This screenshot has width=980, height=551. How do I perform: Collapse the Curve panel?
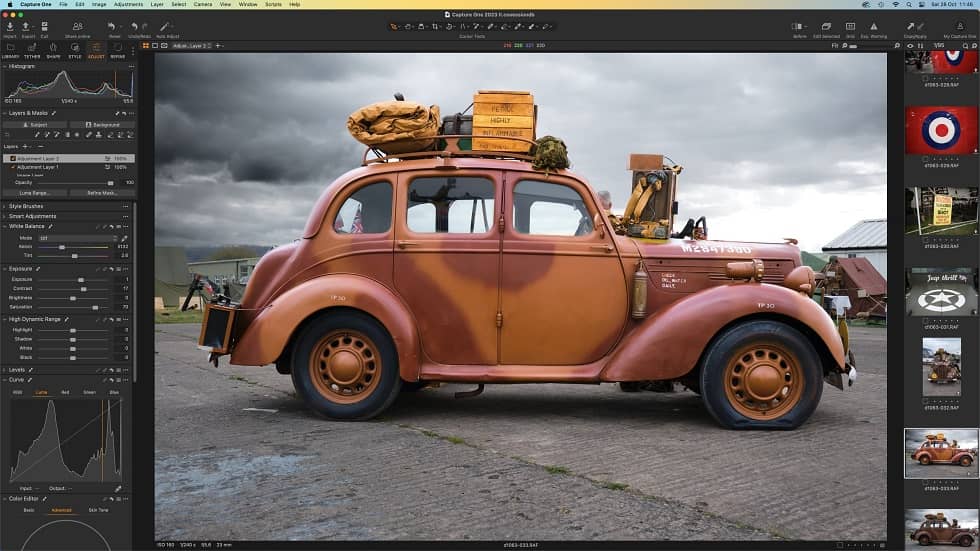coord(4,380)
